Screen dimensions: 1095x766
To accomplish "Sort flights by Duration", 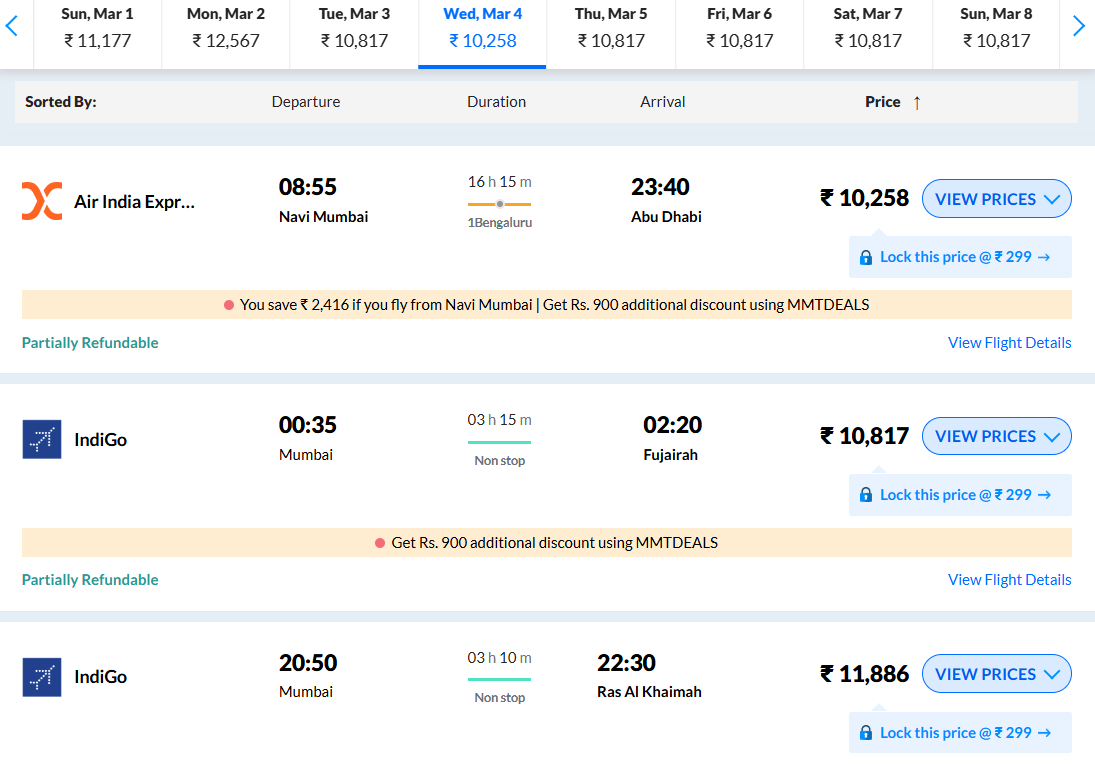I will tap(497, 102).
